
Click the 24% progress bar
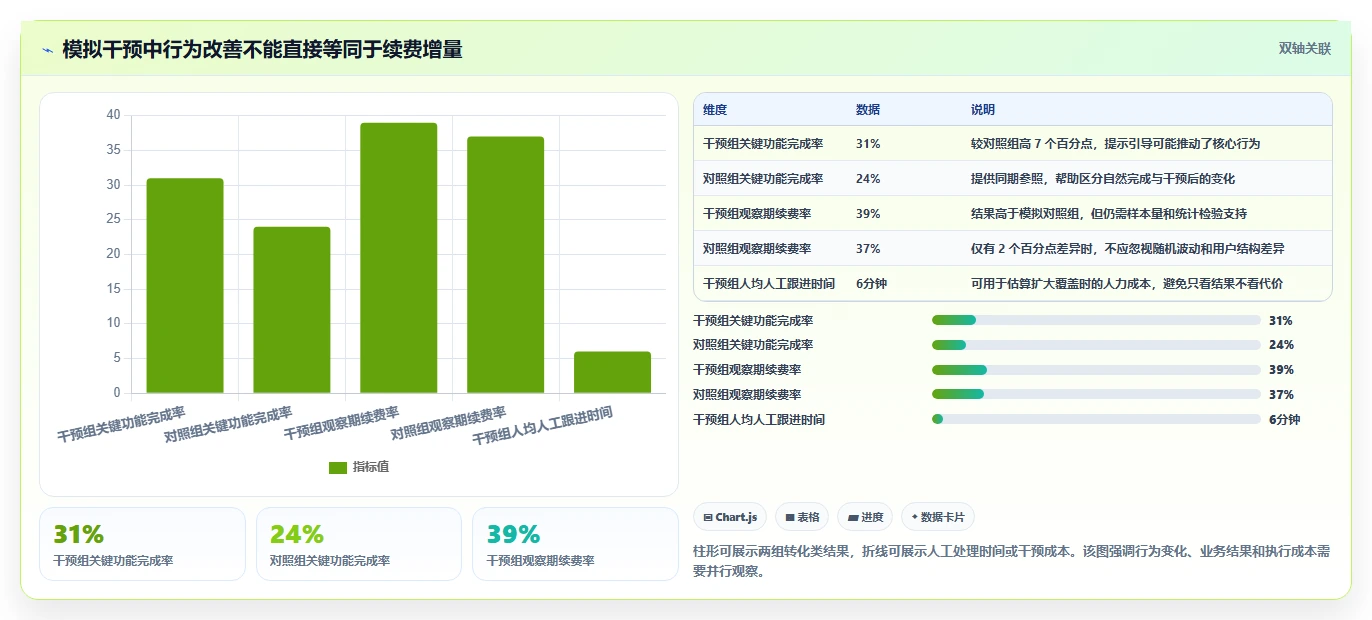coord(1096,345)
